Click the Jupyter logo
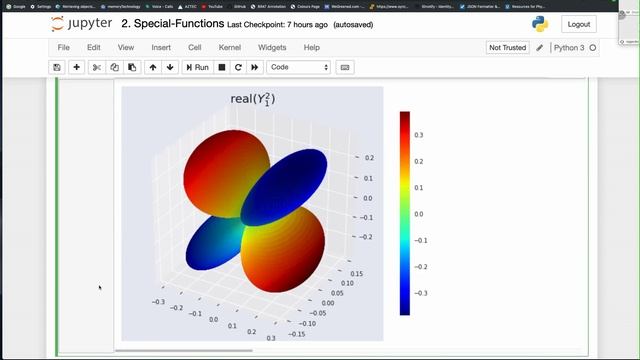This screenshot has height=360, width=640. [81, 24]
